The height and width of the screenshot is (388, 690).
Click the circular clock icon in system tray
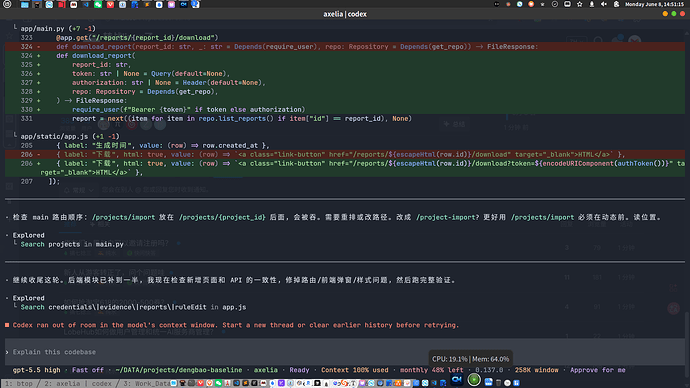[x=555, y=4]
